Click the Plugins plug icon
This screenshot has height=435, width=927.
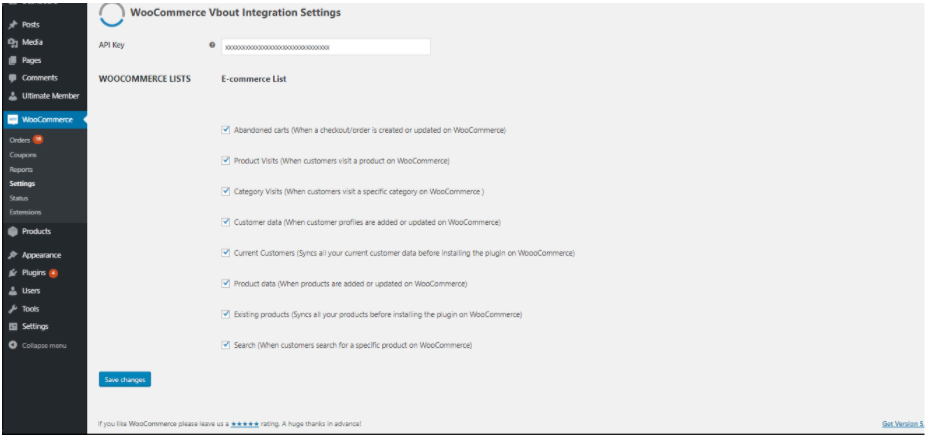(13, 273)
